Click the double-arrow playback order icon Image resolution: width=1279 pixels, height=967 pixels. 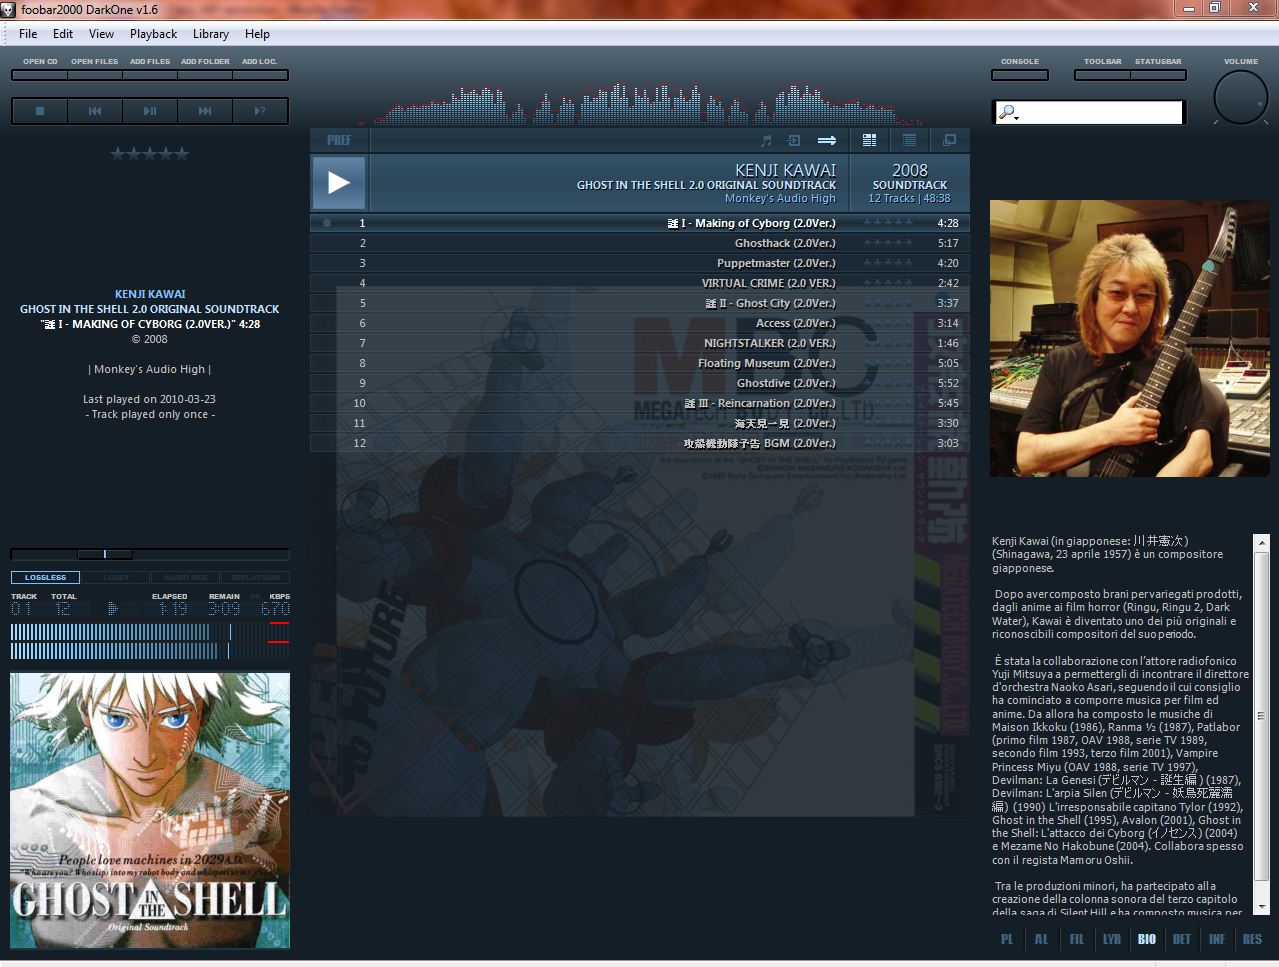click(x=827, y=140)
